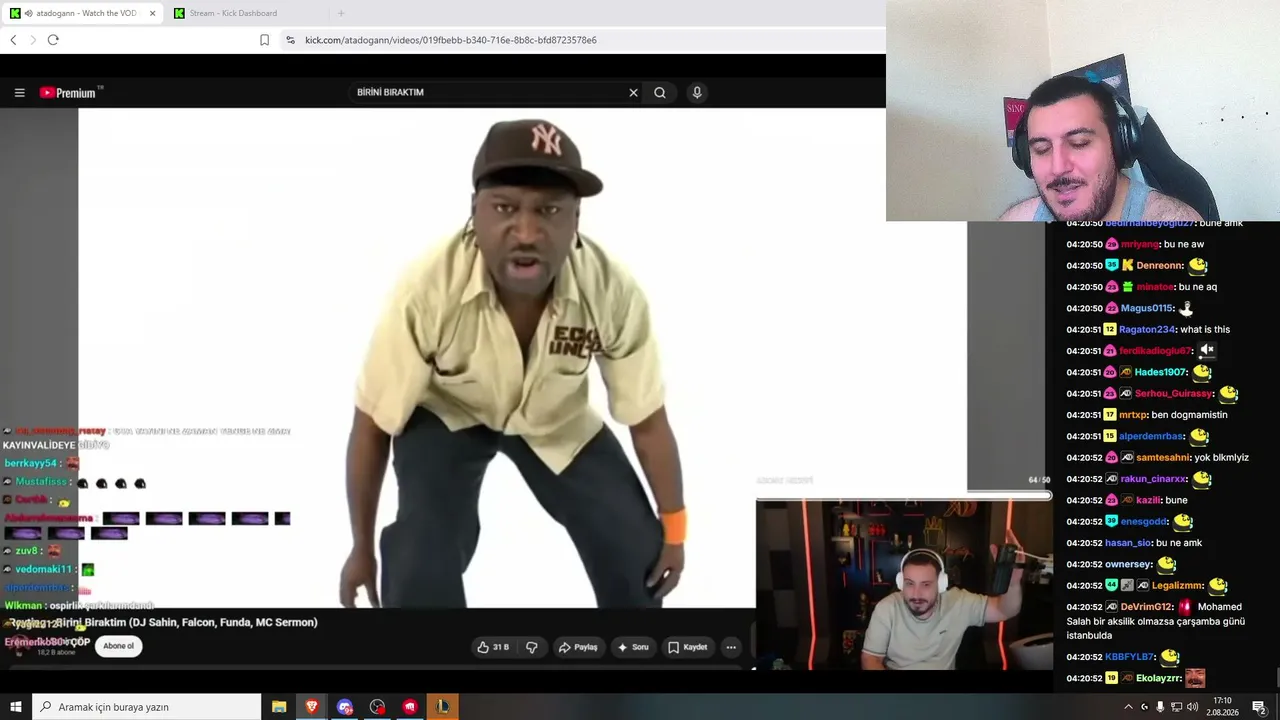Image resolution: width=1280 pixels, height=720 pixels.
Task: Click username Legalizmm in chat
Action: (1177, 585)
